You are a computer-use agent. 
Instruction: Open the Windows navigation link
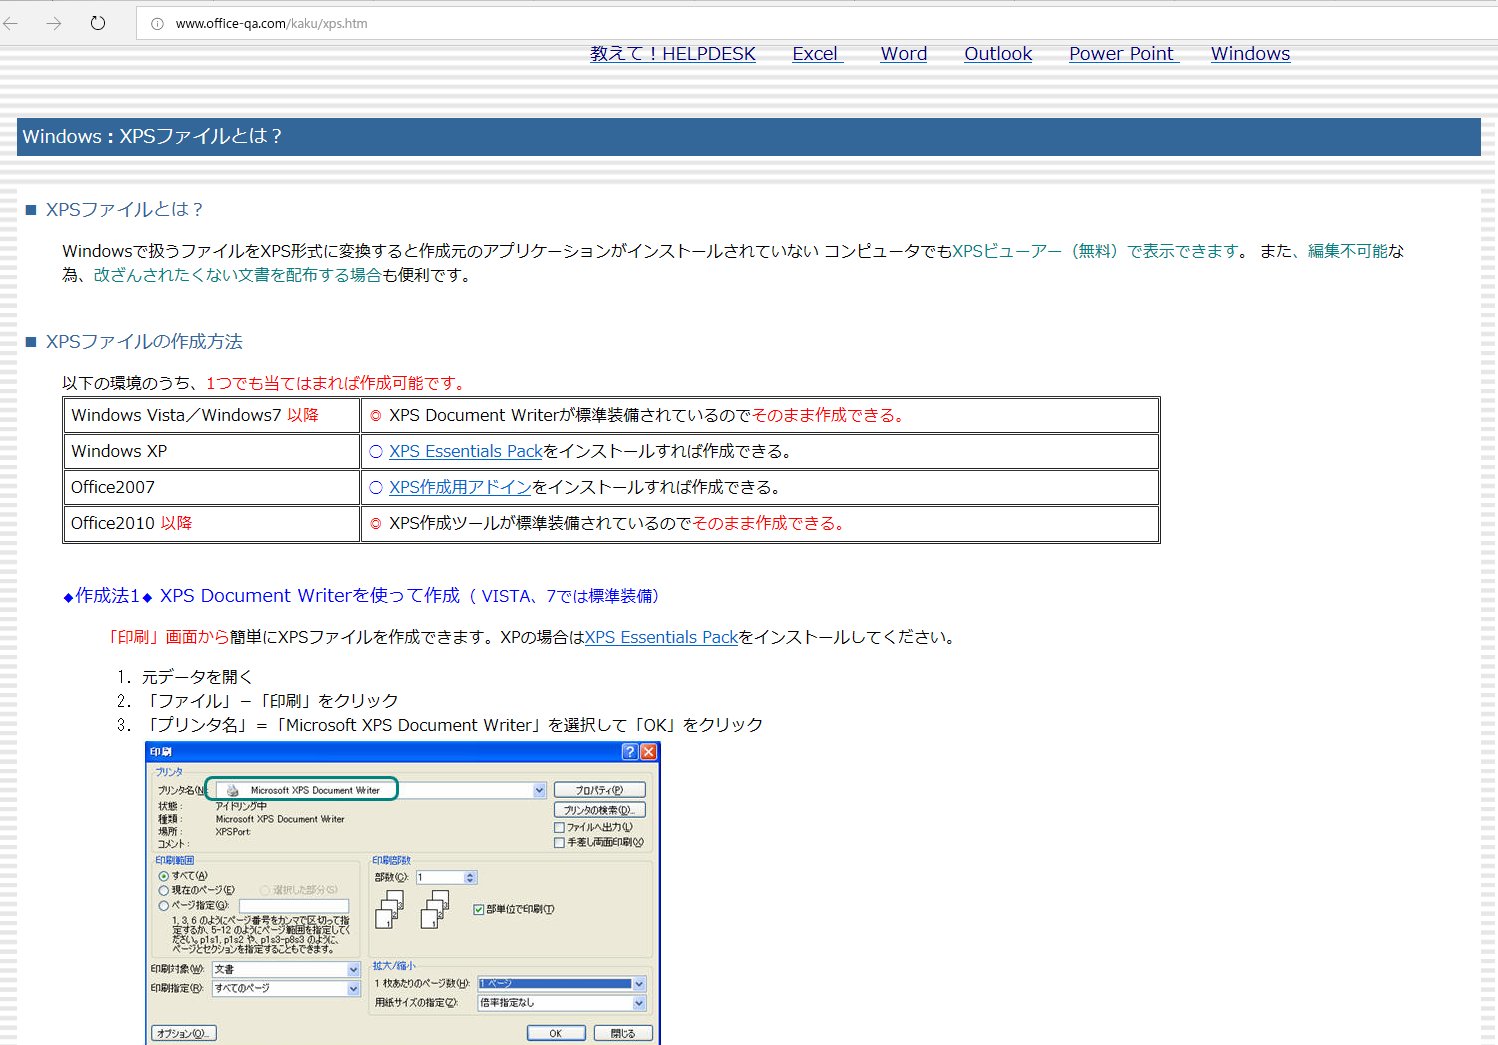tap(1250, 54)
